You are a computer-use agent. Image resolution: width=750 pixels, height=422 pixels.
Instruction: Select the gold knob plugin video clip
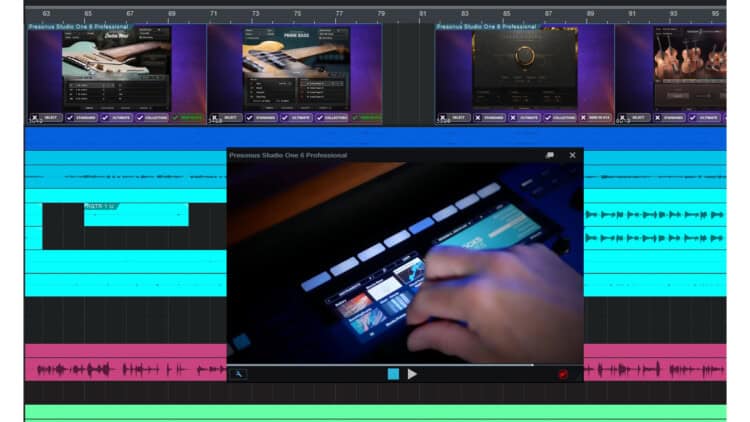click(x=525, y=74)
